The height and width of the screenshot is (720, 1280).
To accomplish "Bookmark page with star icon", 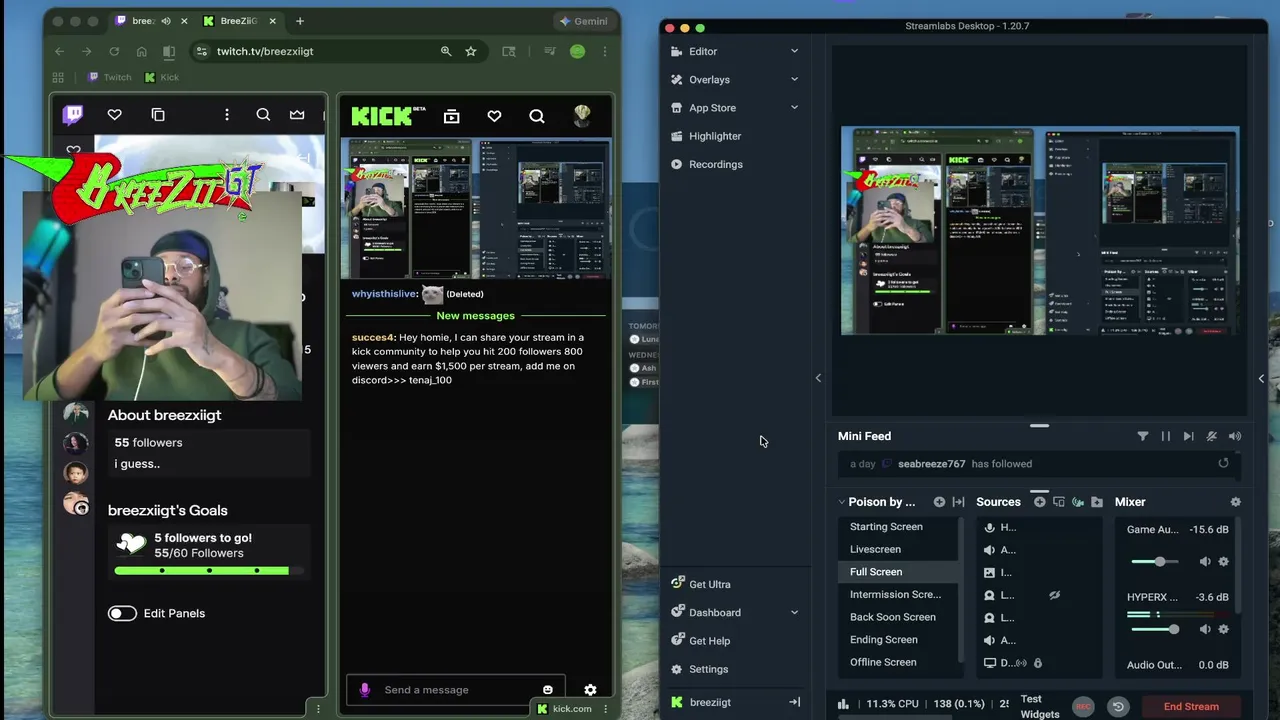I will 471,51.
